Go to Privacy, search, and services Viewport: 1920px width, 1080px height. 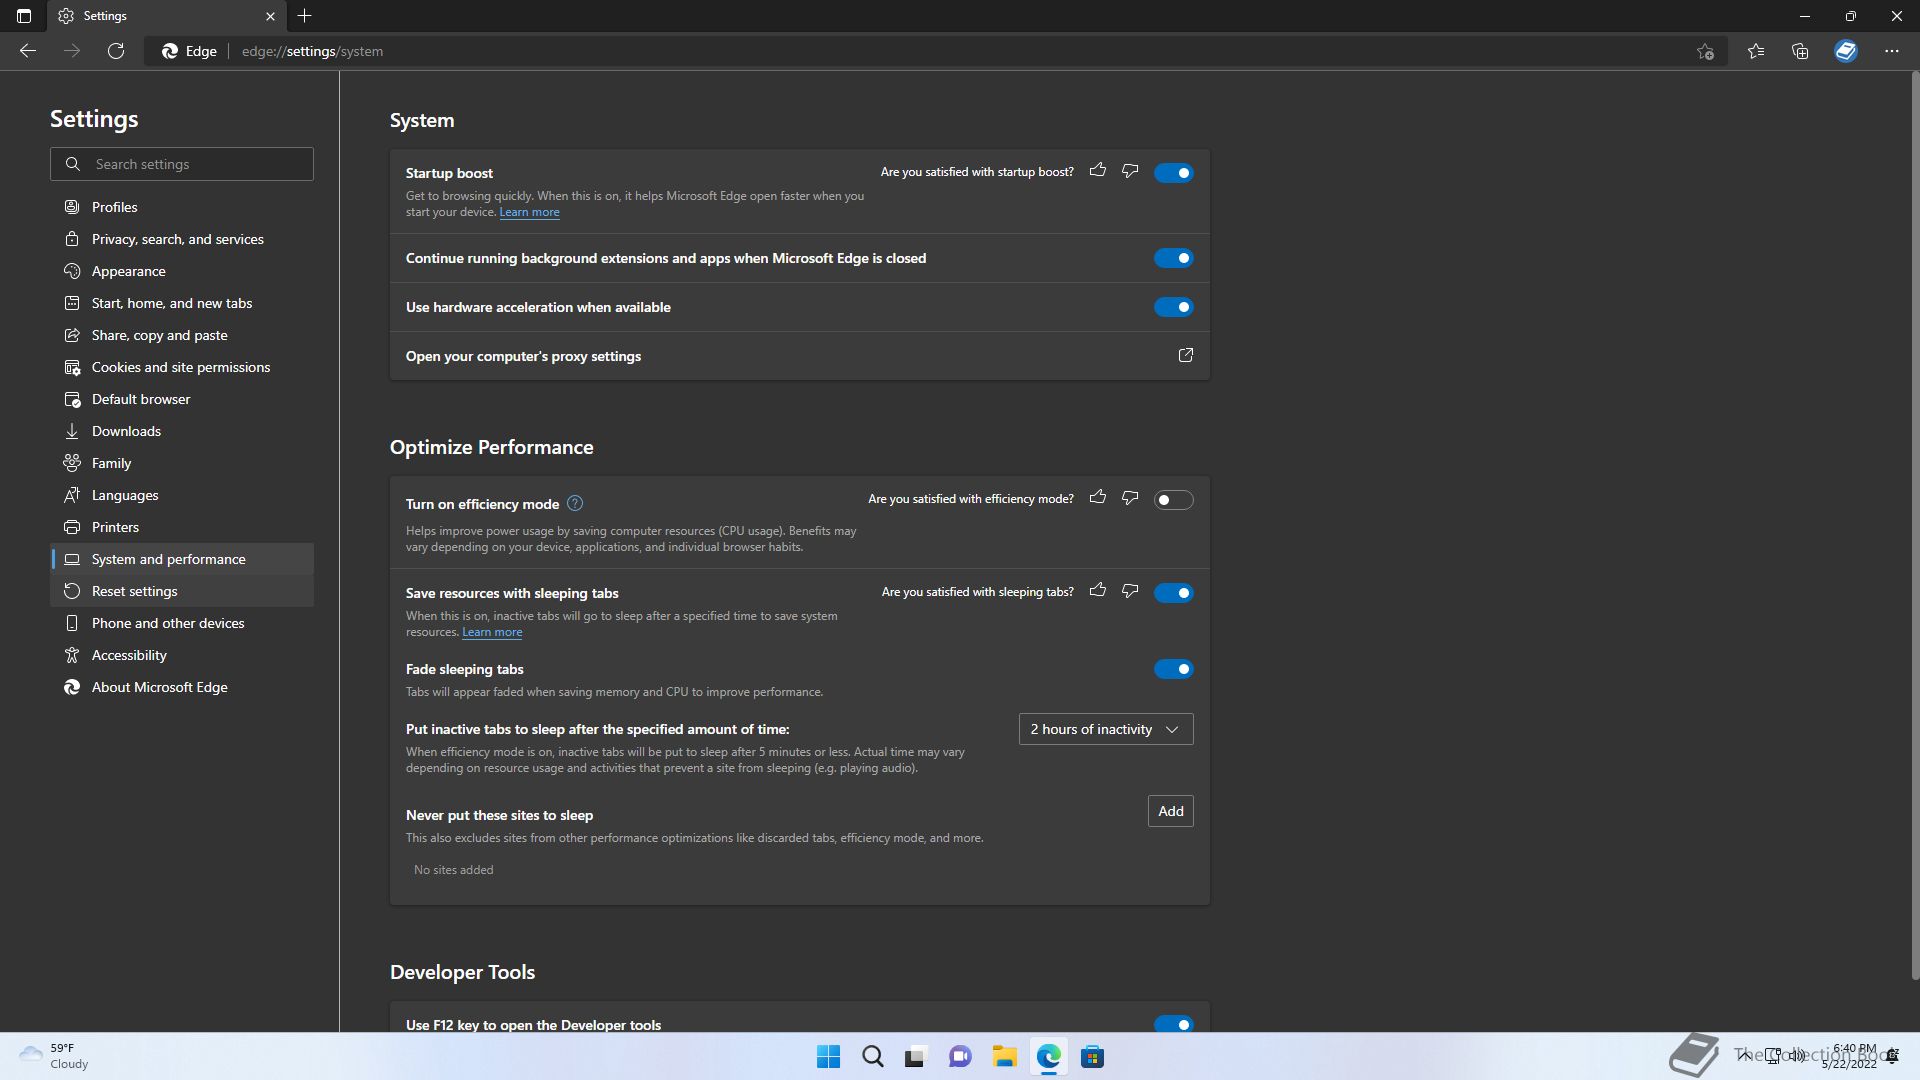click(x=182, y=239)
